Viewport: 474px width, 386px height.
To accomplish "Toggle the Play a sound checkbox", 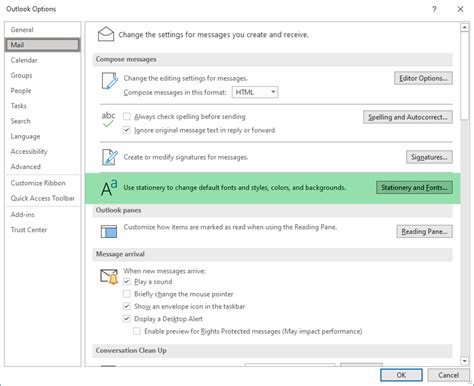I will [127, 281].
